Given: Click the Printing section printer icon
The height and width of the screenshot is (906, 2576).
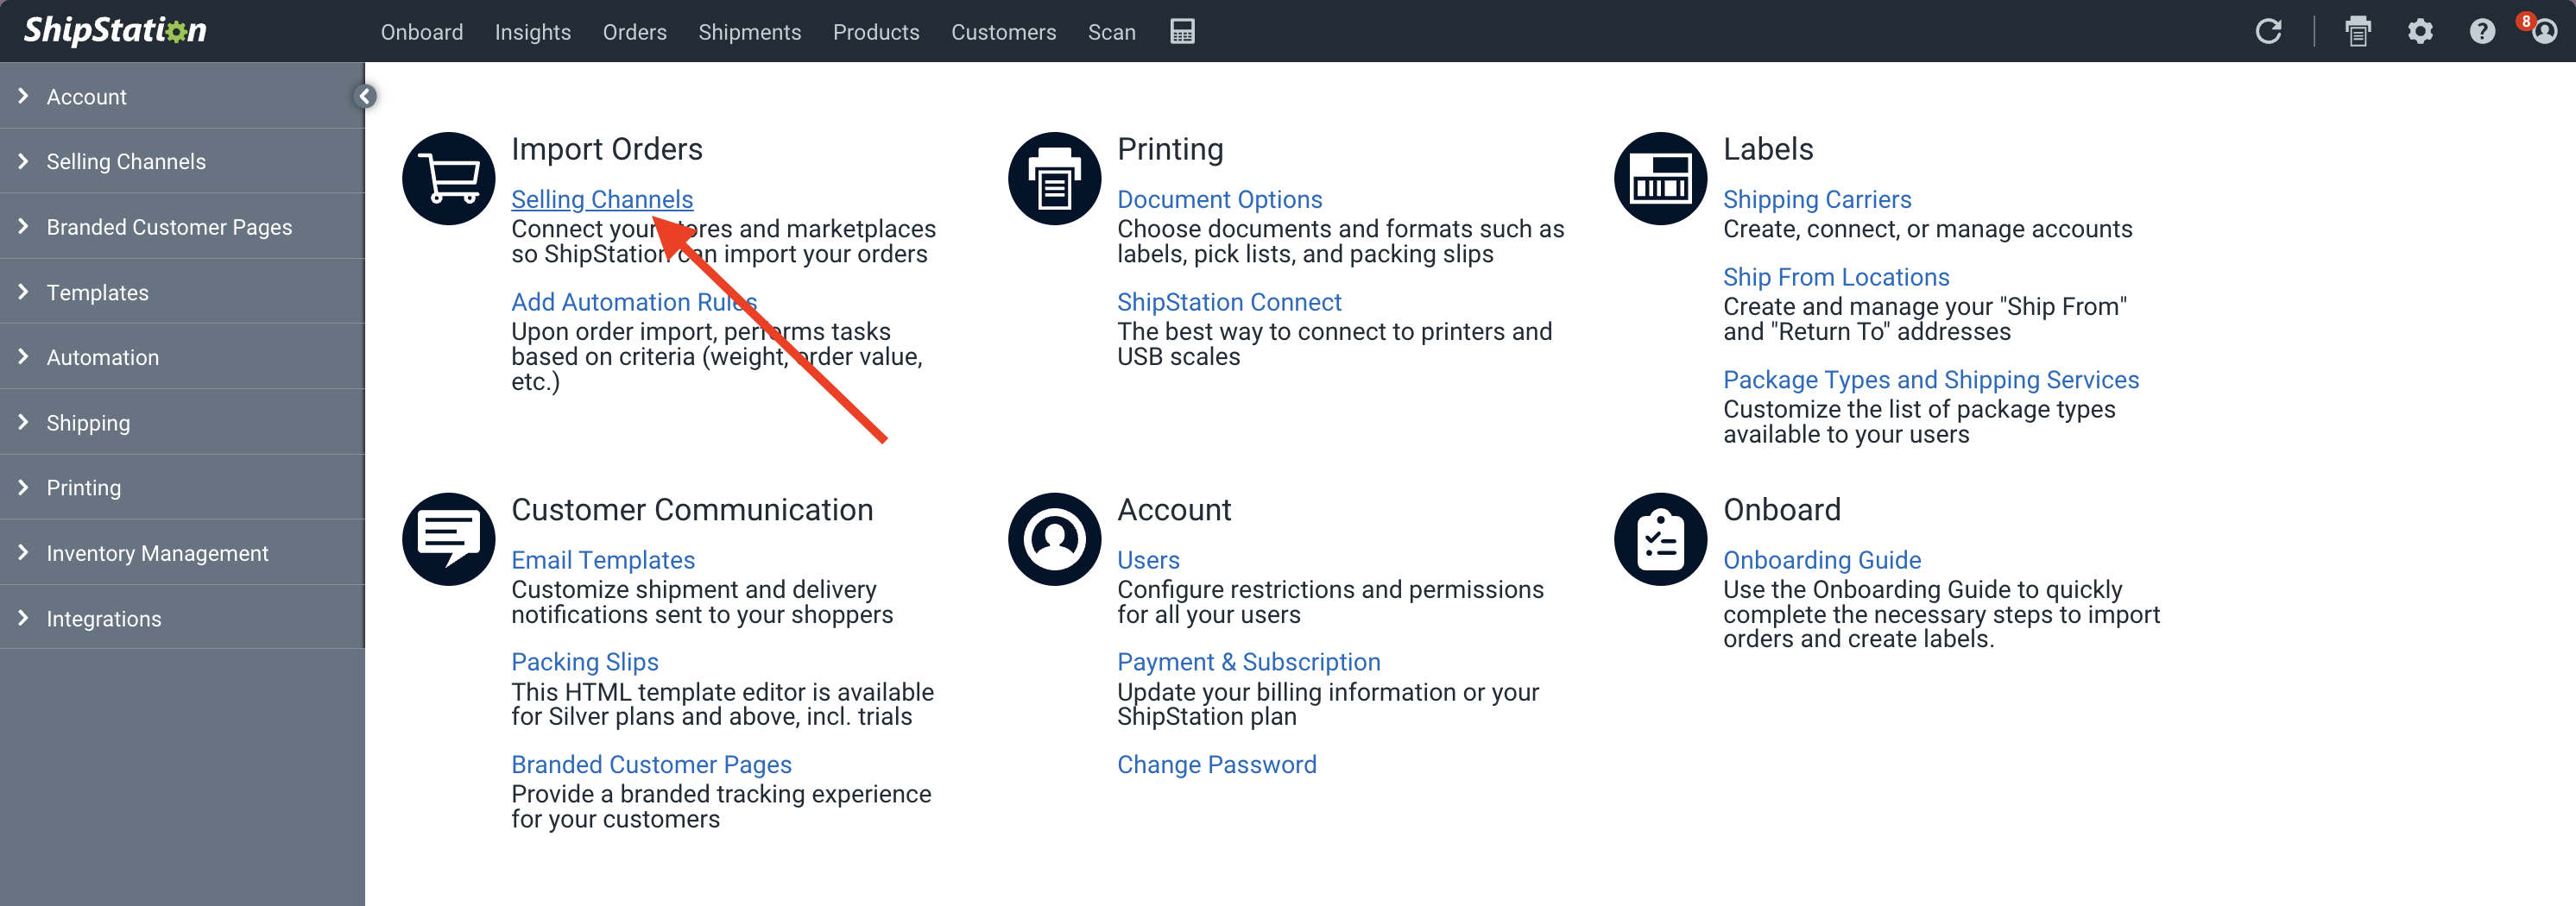Looking at the screenshot, I should pos(1055,178).
